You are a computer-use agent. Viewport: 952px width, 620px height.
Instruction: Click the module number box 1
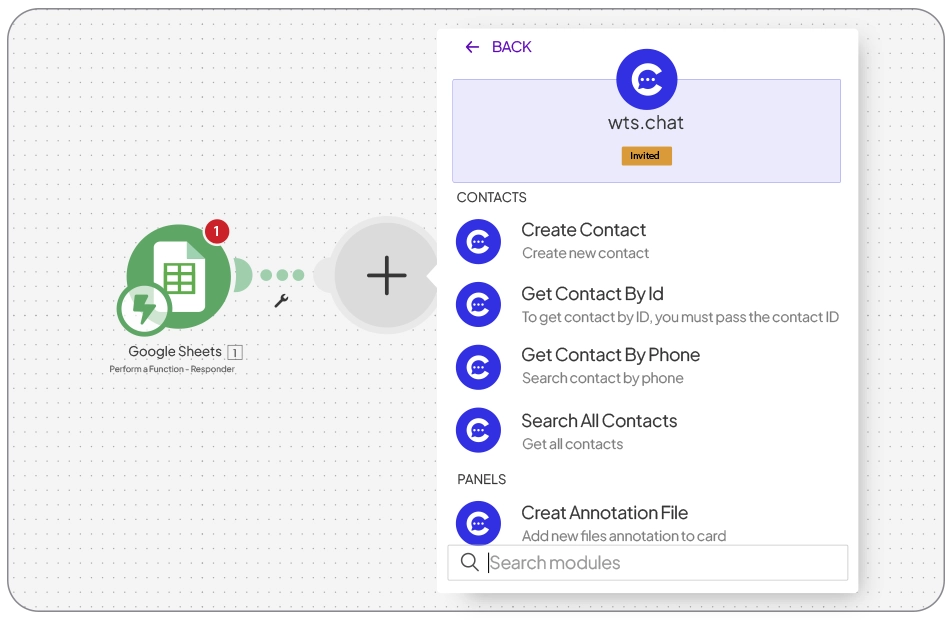tap(235, 352)
